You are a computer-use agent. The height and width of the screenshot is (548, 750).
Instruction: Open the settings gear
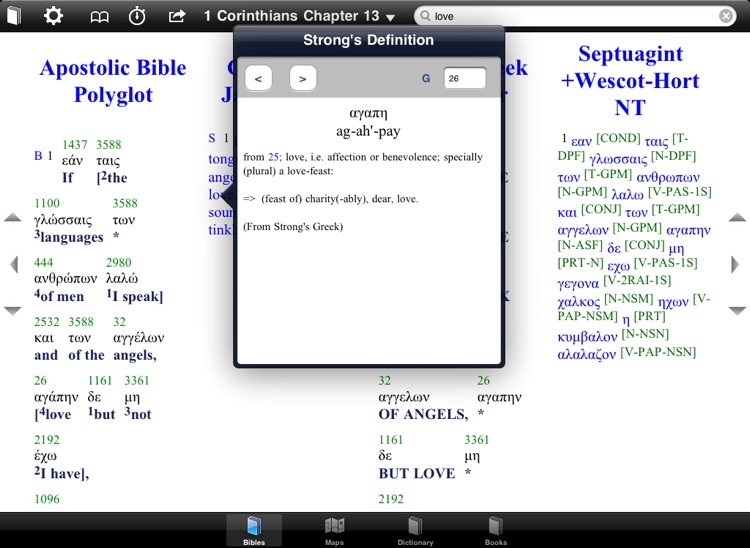pos(53,16)
